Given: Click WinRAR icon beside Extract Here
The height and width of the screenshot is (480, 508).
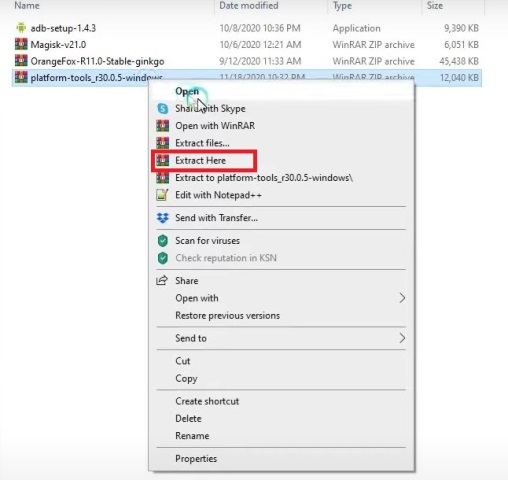Looking at the screenshot, I should point(163,160).
